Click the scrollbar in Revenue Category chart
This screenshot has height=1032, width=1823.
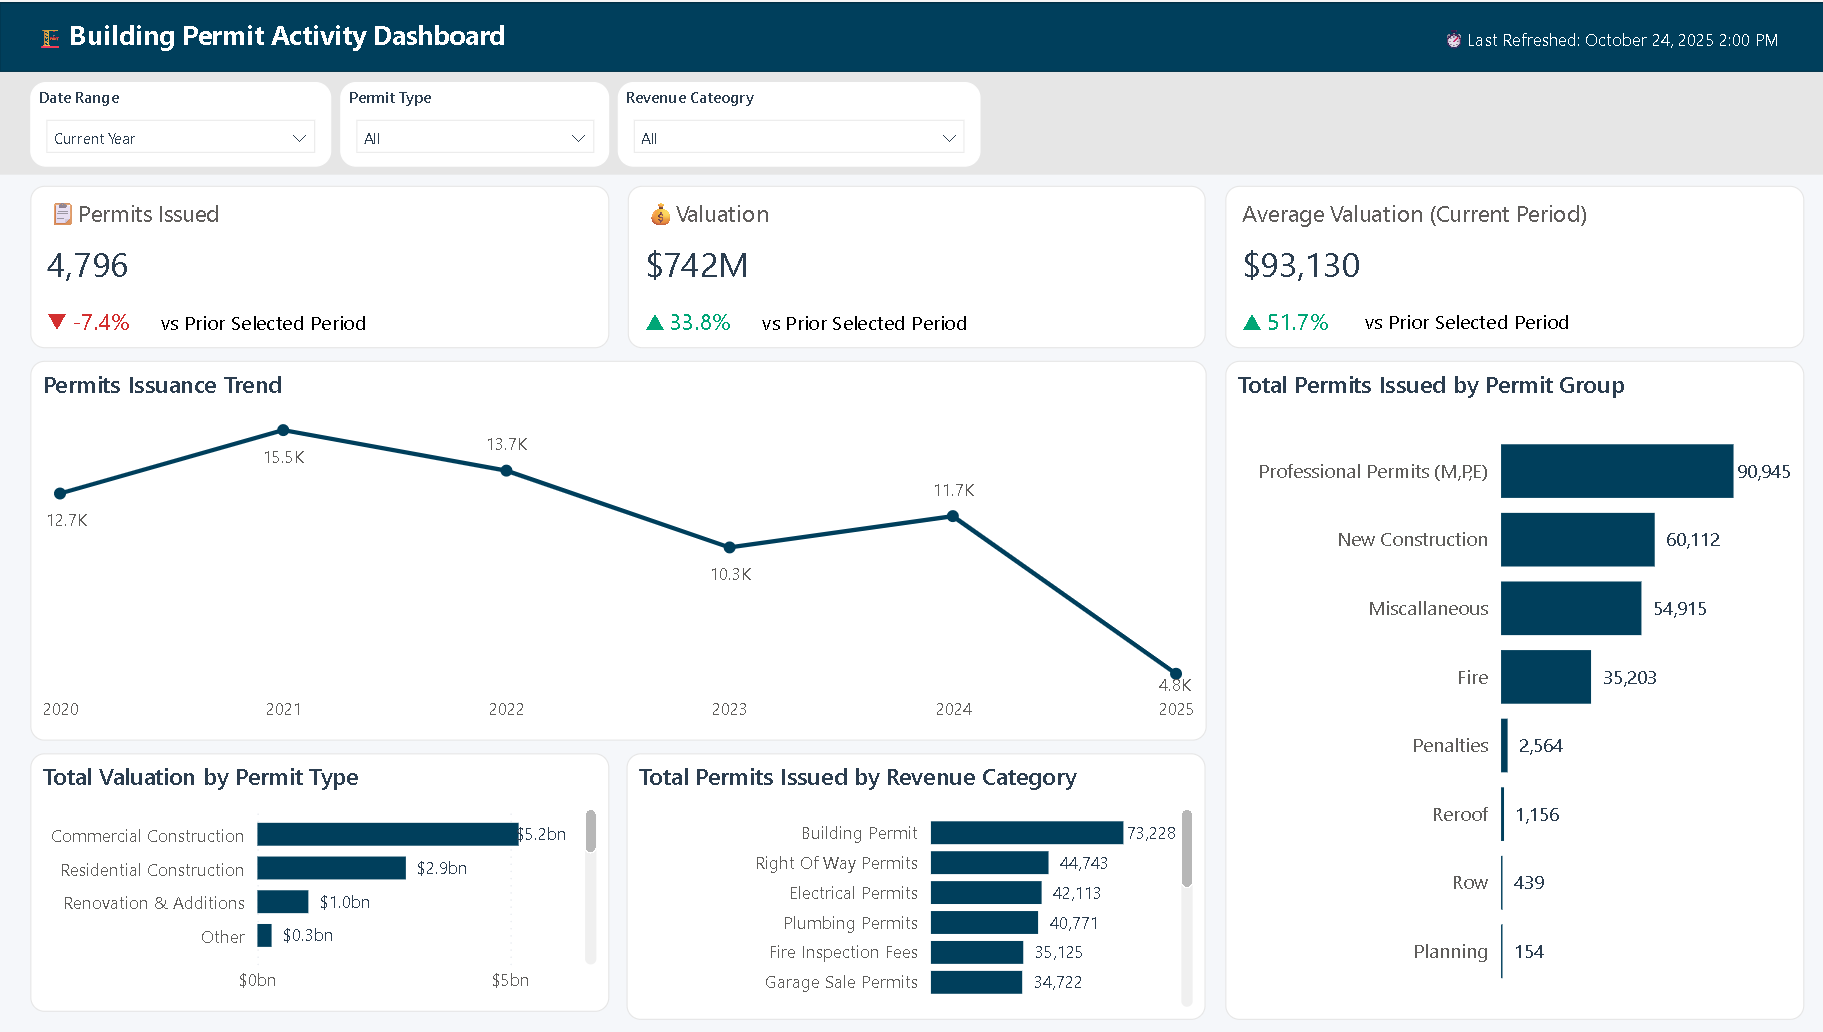pos(1187,848)
